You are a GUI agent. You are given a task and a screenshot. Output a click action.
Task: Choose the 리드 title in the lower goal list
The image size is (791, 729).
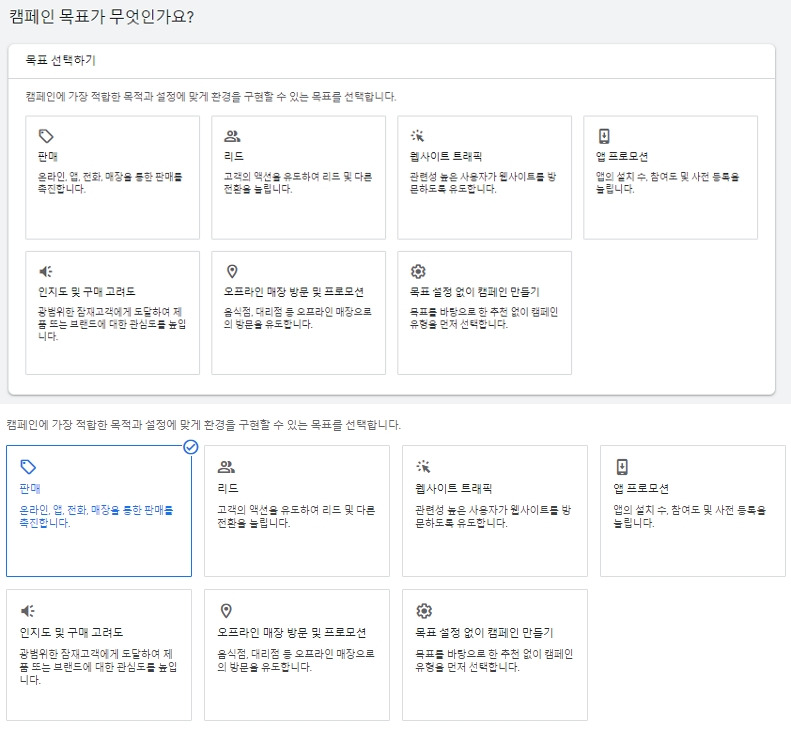(228, 488)
